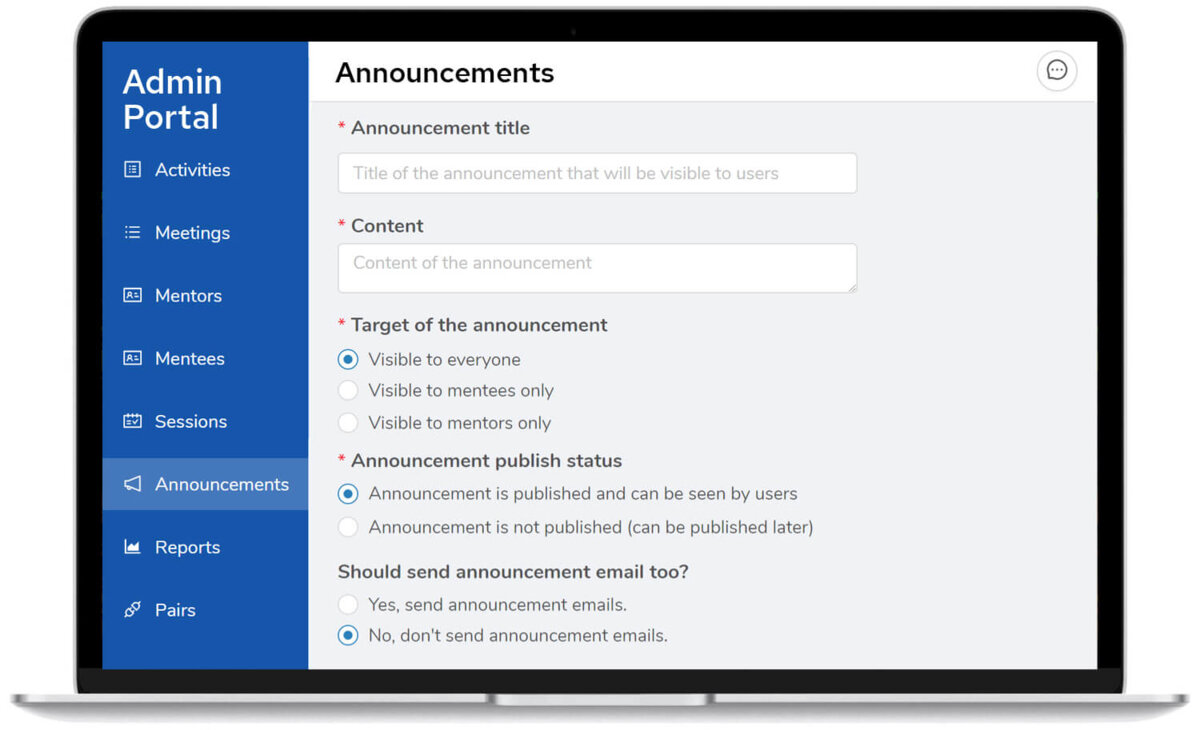Select 'Visible to mentors only'

pyautogui.click(x=347, y=422)
